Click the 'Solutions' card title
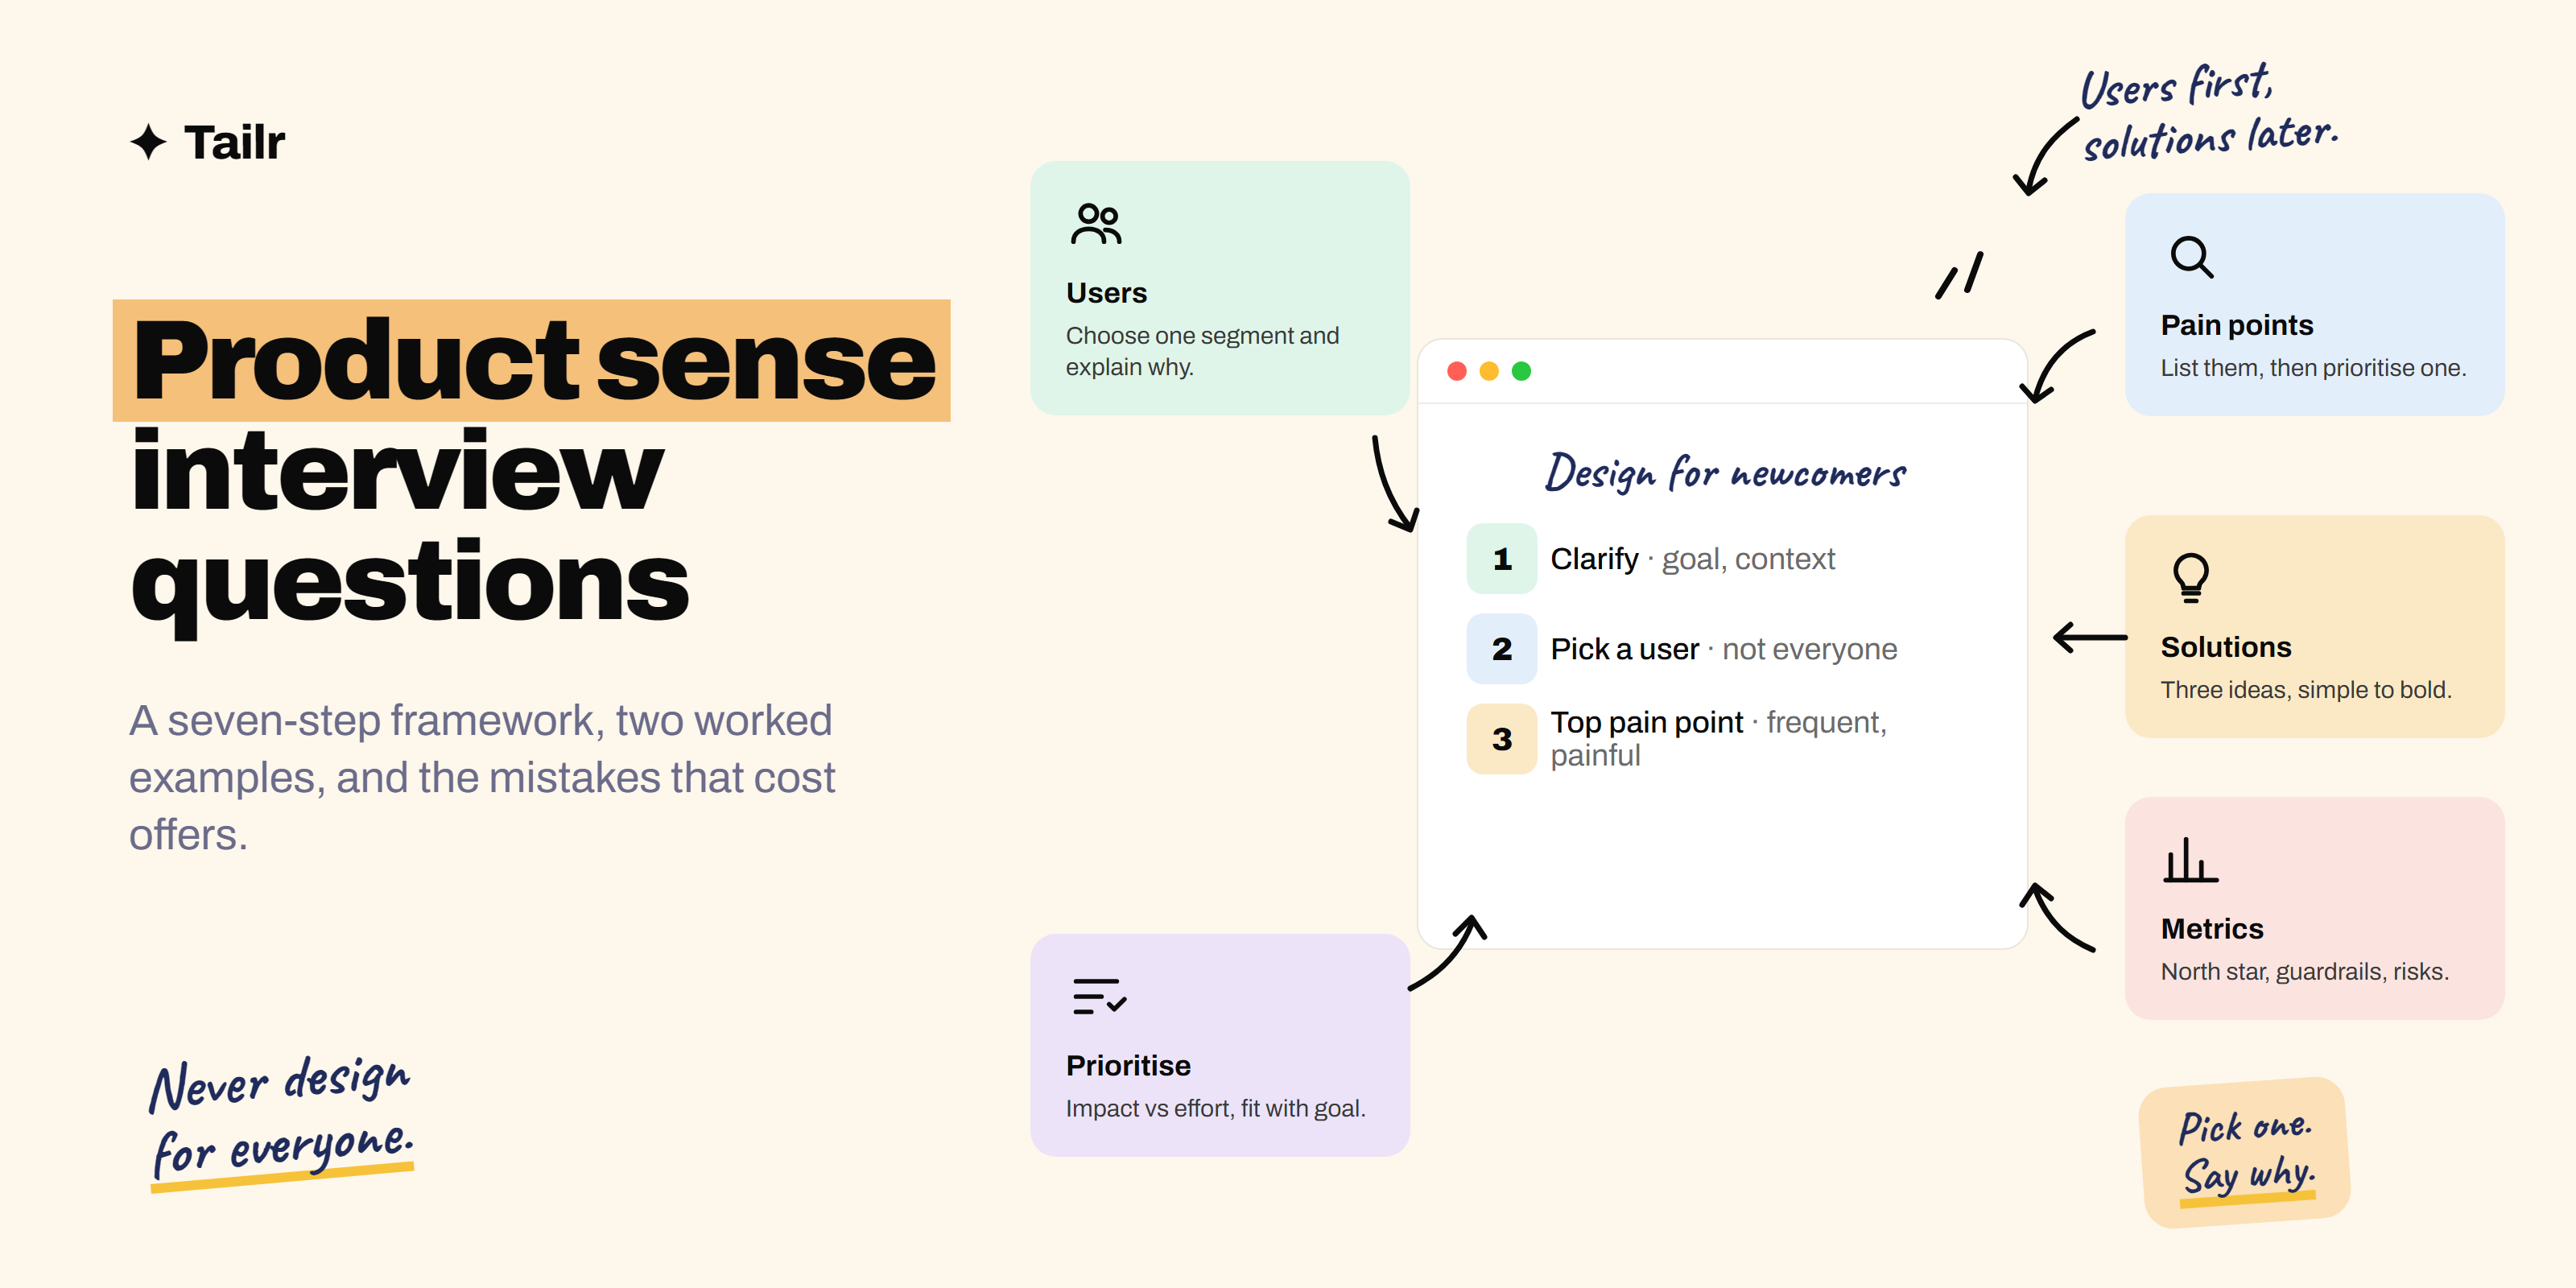The image size is (2576, 1288). [x=2226, y=646]
